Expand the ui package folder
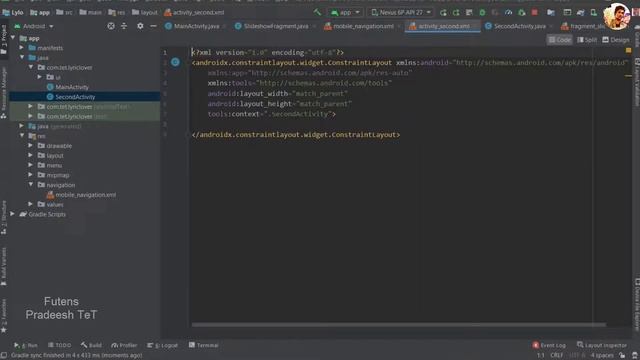This screenshot has width=640, height=360. click(40, 77)
